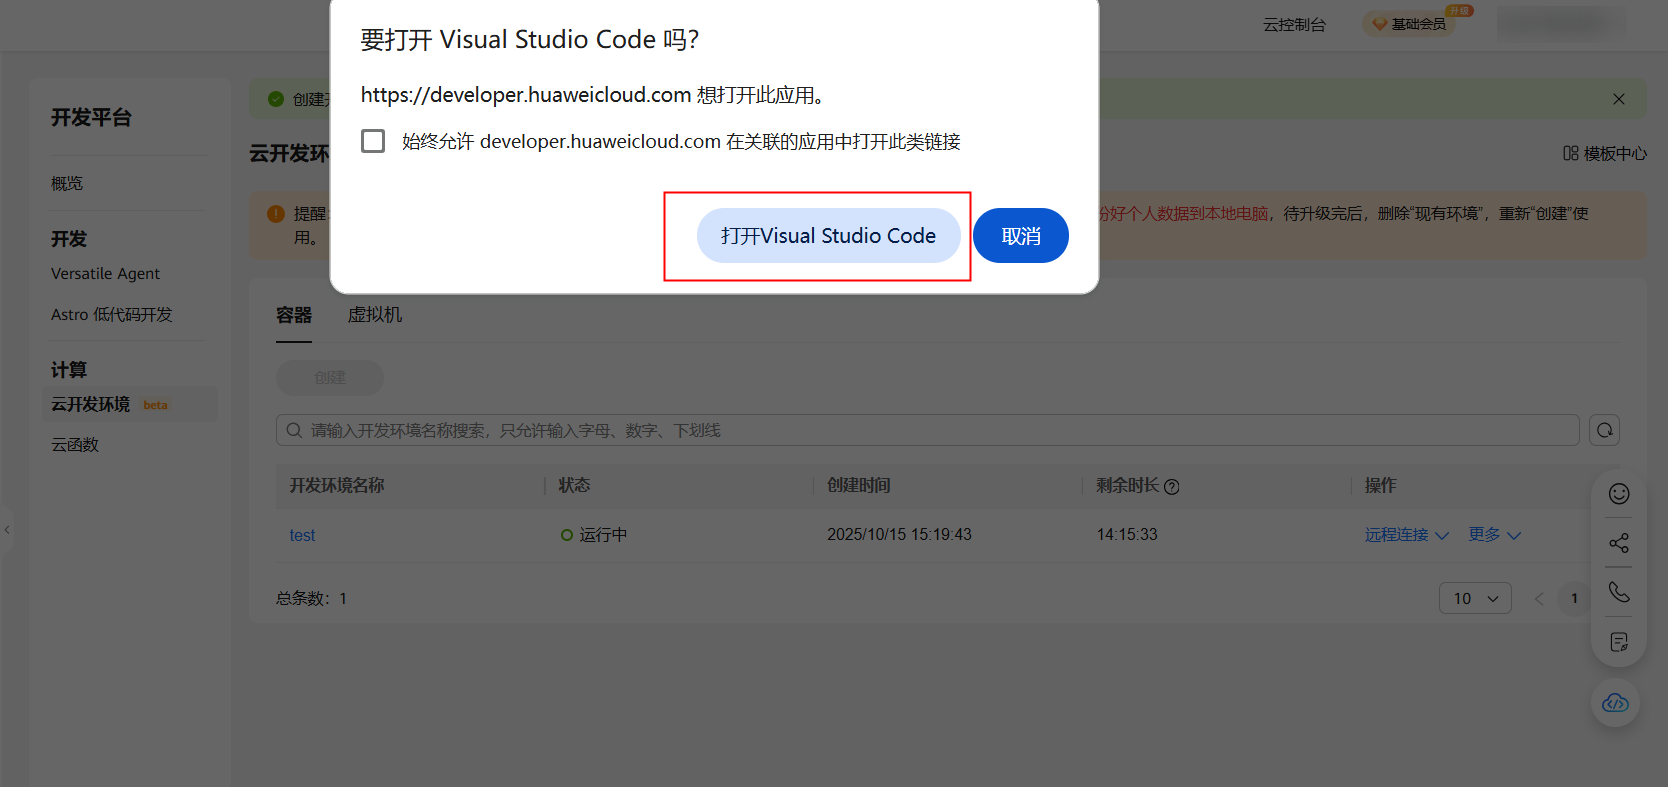This screenshot has width=1668, height=787.
Task: Switch to the 容器 tab
Action: coord(294,315)
